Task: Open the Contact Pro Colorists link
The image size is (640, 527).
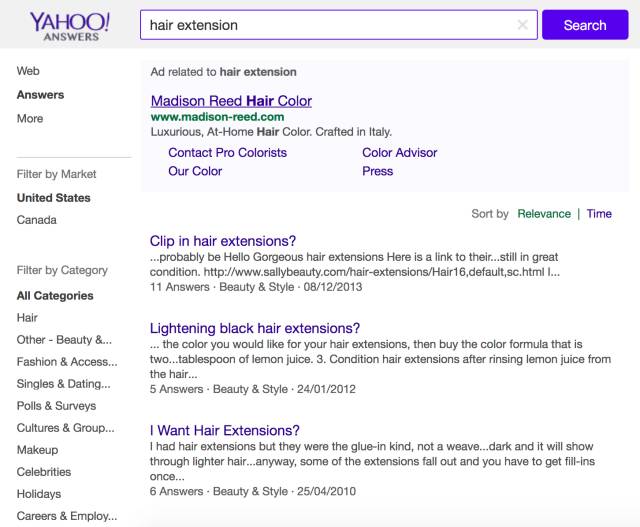Action: pyautogui.click(x=227, y=153)
